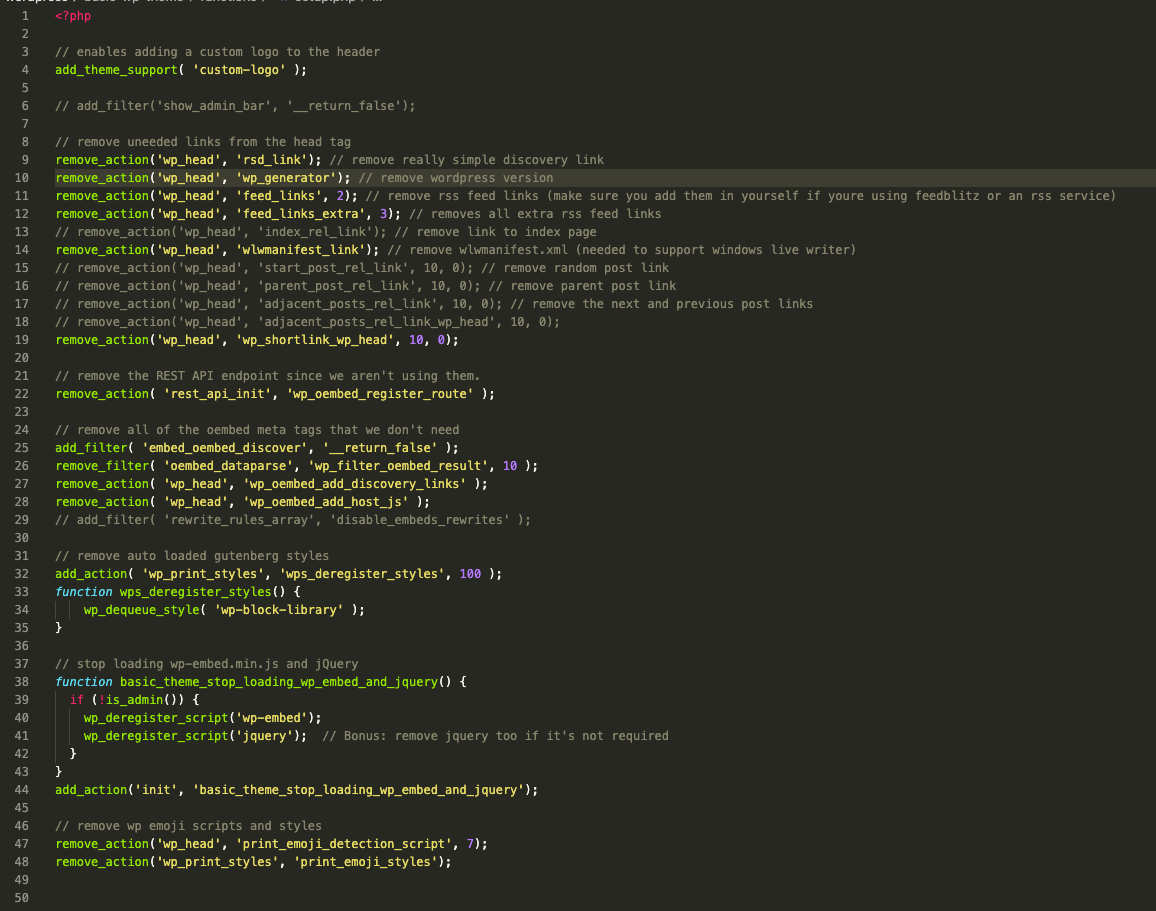Screen dimensions: 1156x911
Task: Click the commented 'show_admin_bar' filter line
Action: pos(235,106)
